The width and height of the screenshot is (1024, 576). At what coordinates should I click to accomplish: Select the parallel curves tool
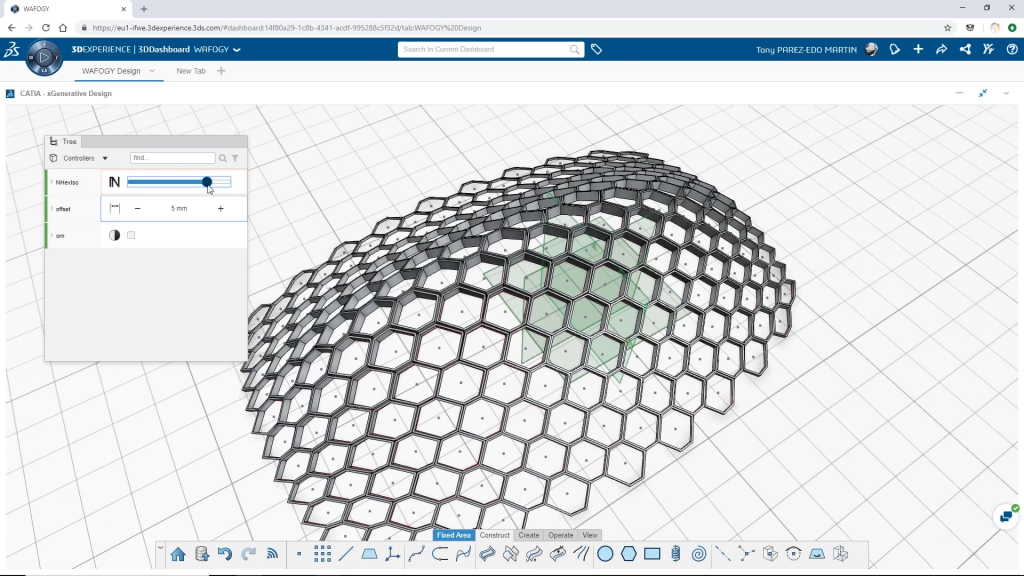[x=581, y=554]
